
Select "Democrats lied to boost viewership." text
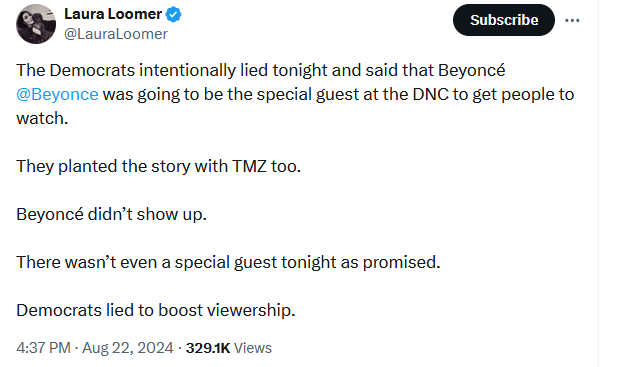[x=156, y=310]
